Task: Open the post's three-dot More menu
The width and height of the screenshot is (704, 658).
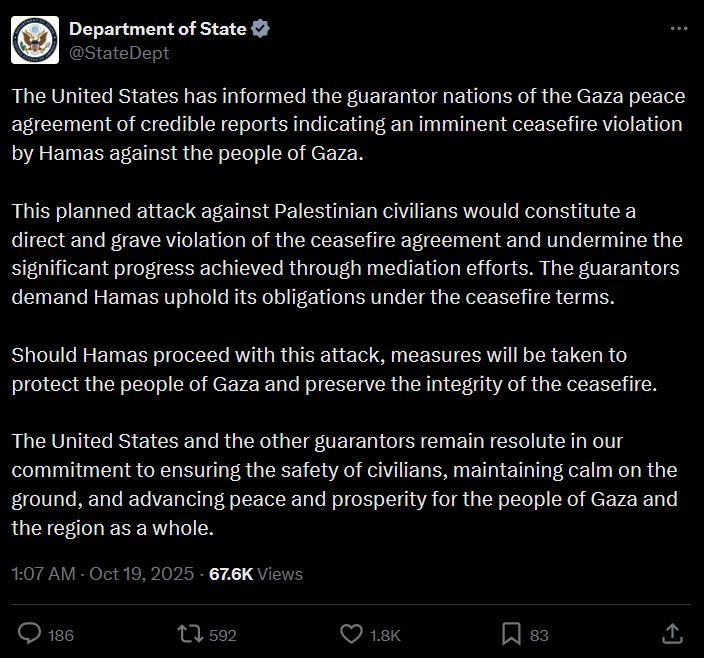Action: [x=678, y=29]
